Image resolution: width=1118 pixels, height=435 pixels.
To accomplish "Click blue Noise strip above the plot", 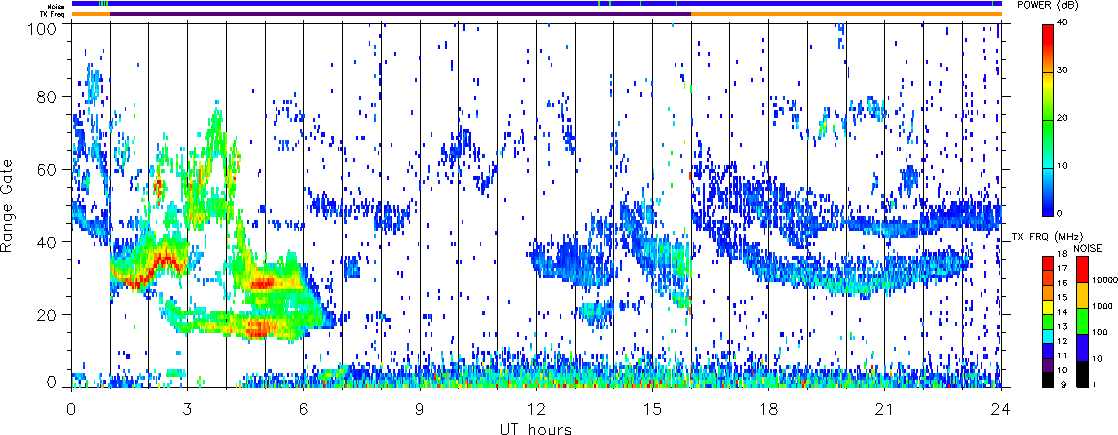I will coord(536,4).
